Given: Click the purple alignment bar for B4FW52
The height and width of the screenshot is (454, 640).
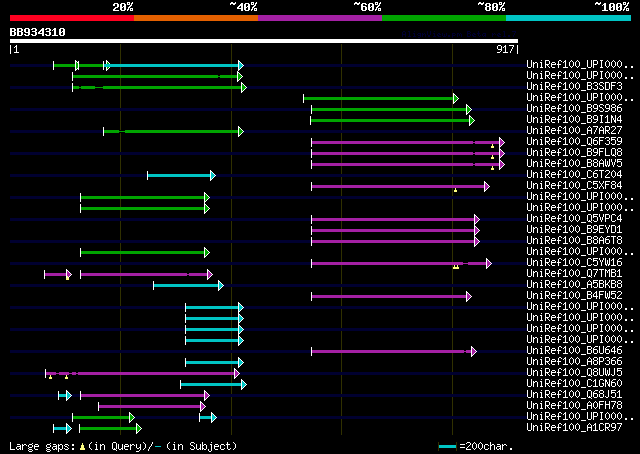Looking at the screenshot, I should (391, 297).
